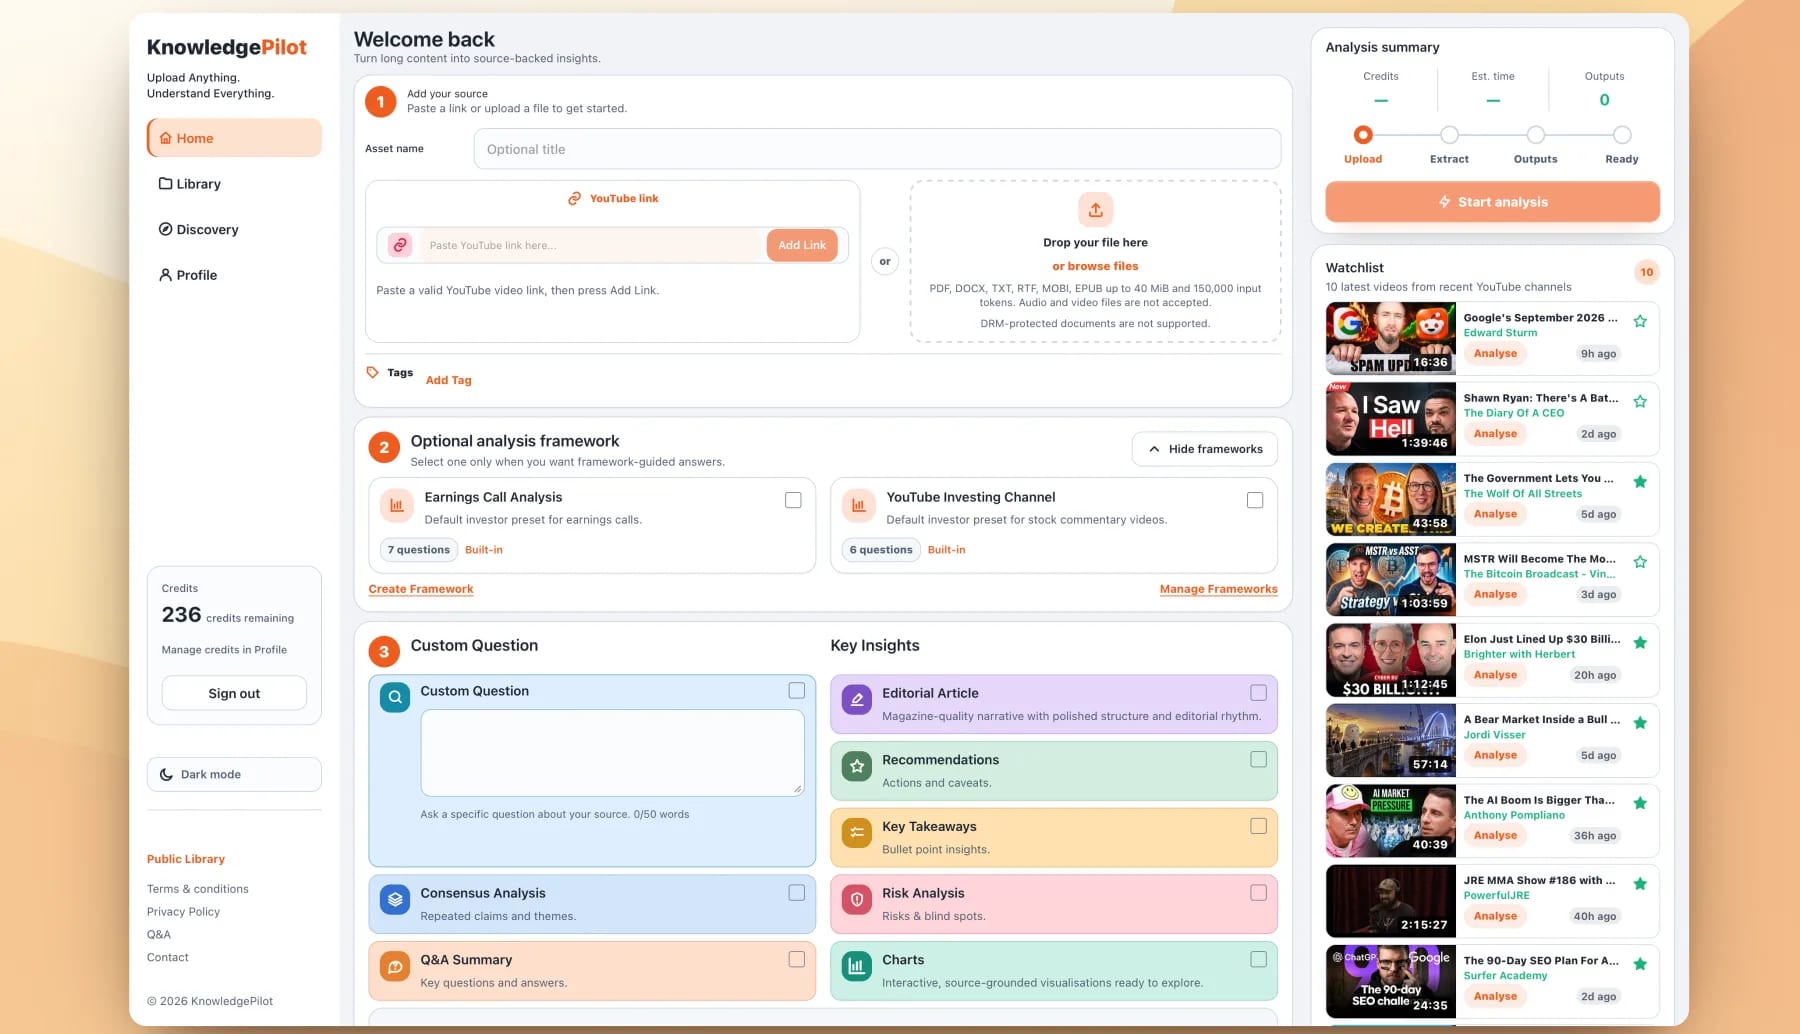
Task: Click the Upload step marker
Action: pos(1363,135)
